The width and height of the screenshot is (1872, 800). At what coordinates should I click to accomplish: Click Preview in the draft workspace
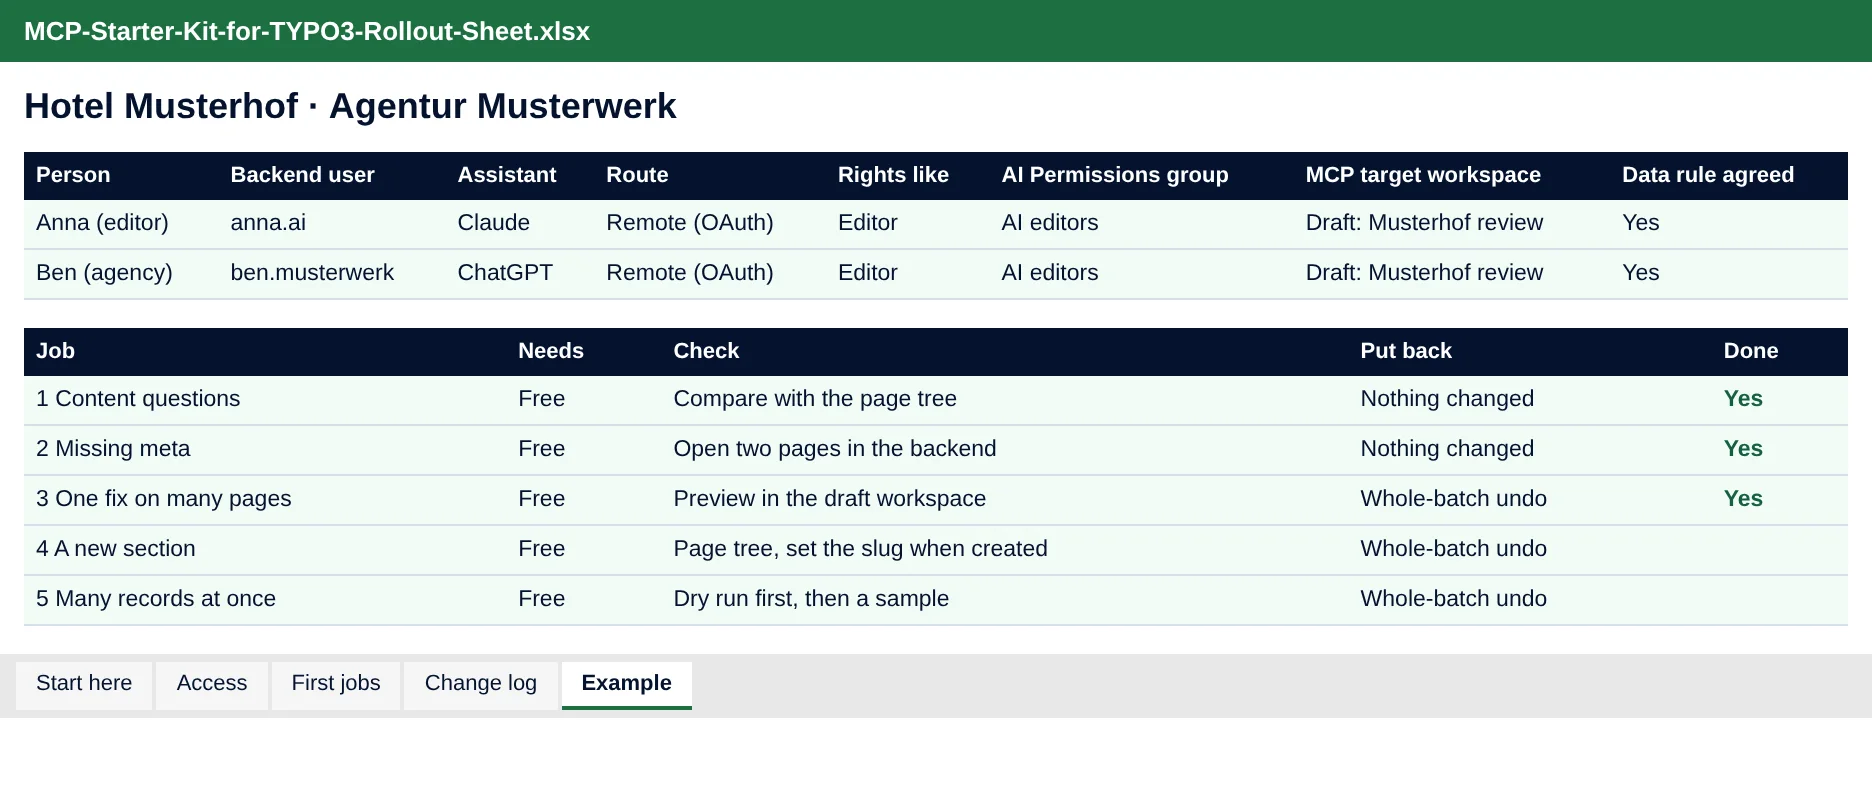[x=830, y=499]
